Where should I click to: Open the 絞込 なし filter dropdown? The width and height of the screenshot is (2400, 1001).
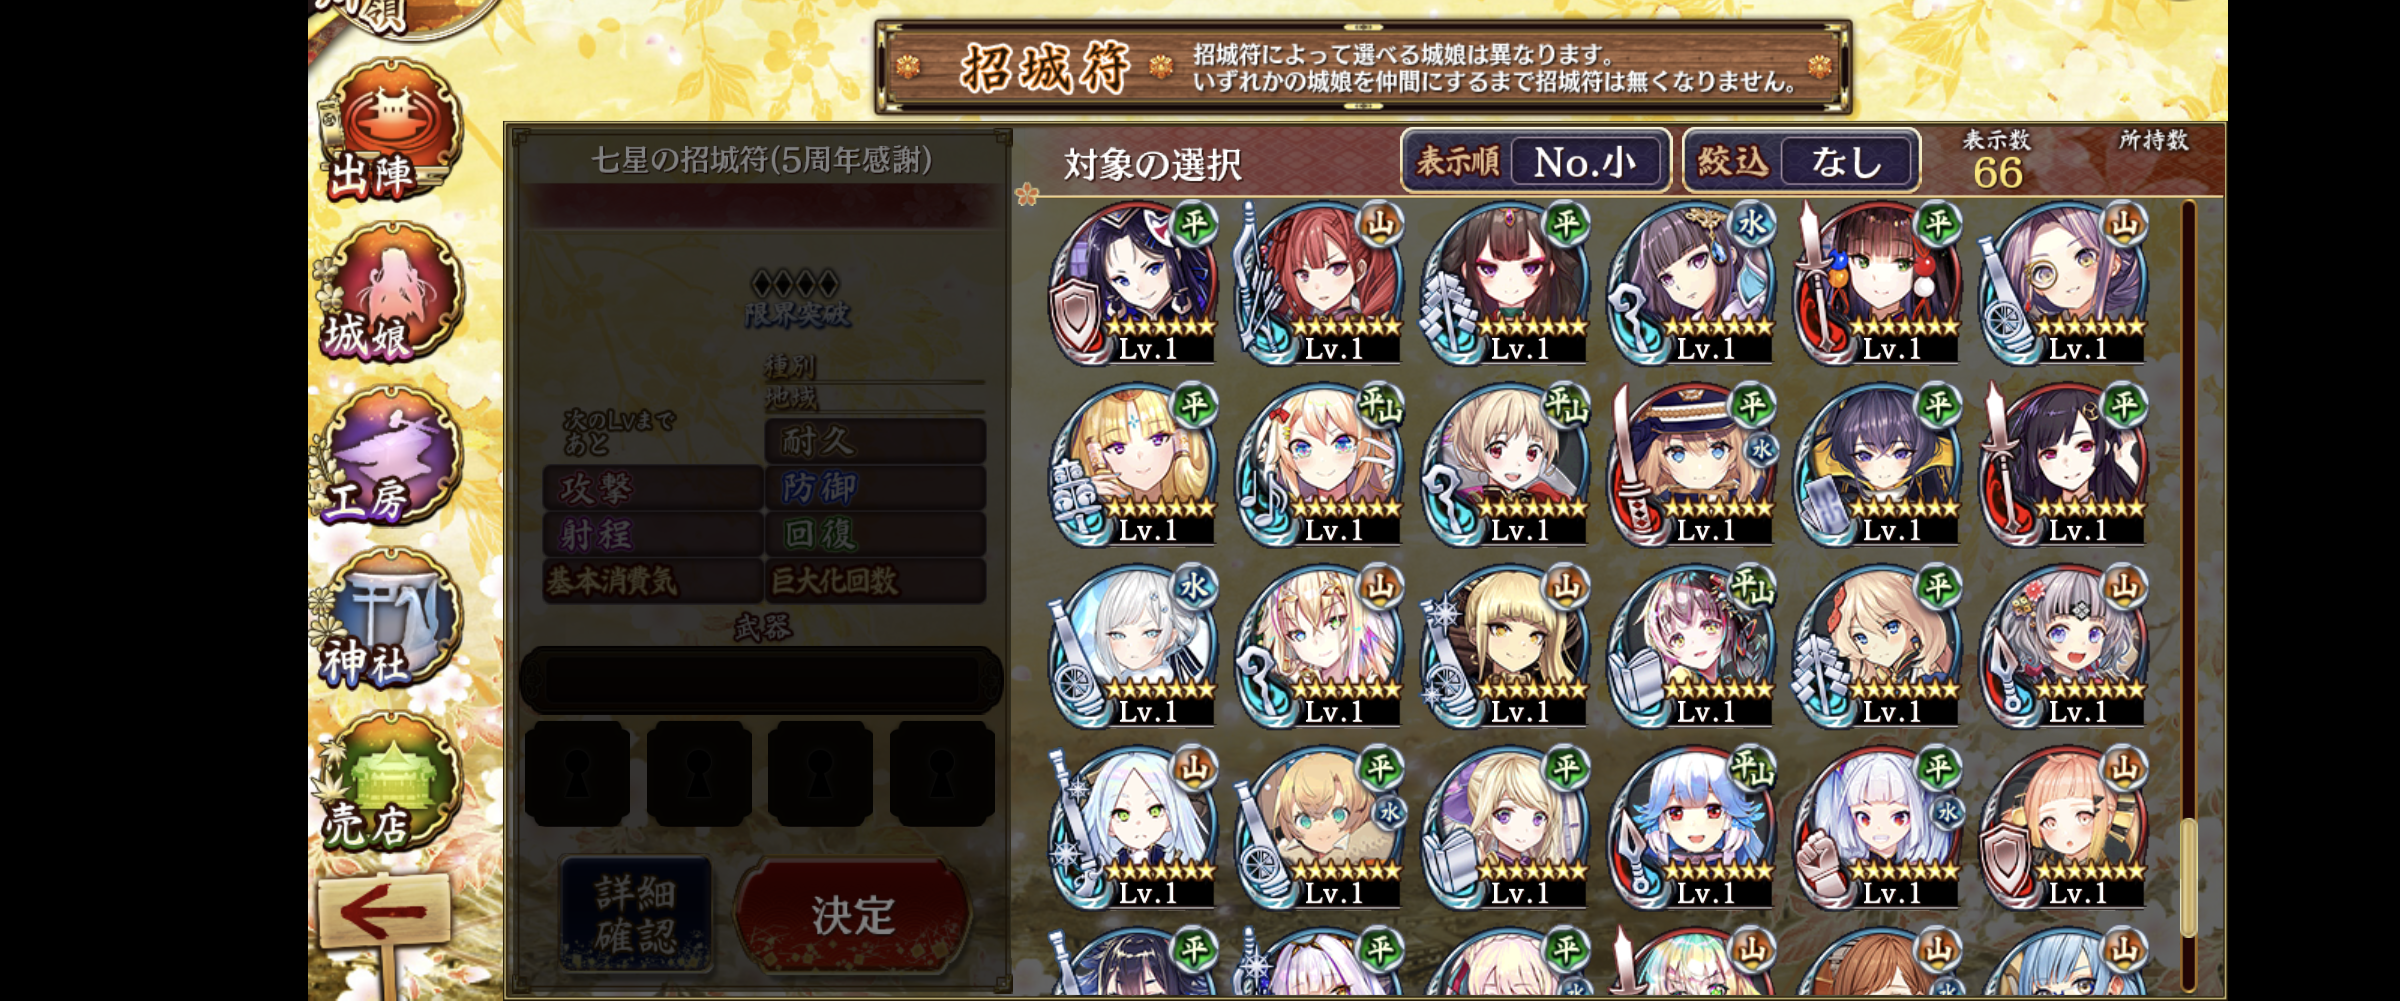[1802, 161]
